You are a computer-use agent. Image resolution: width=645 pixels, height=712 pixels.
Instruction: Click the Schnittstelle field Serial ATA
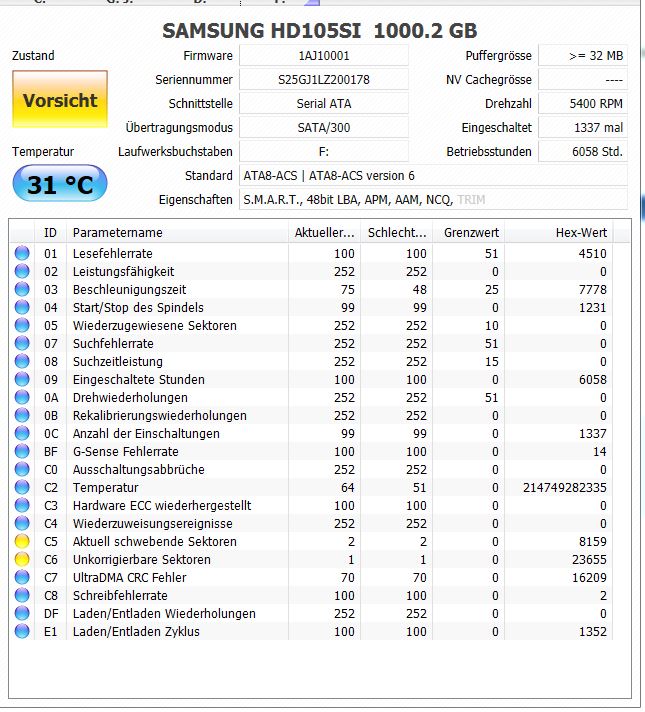click(323, 104)
